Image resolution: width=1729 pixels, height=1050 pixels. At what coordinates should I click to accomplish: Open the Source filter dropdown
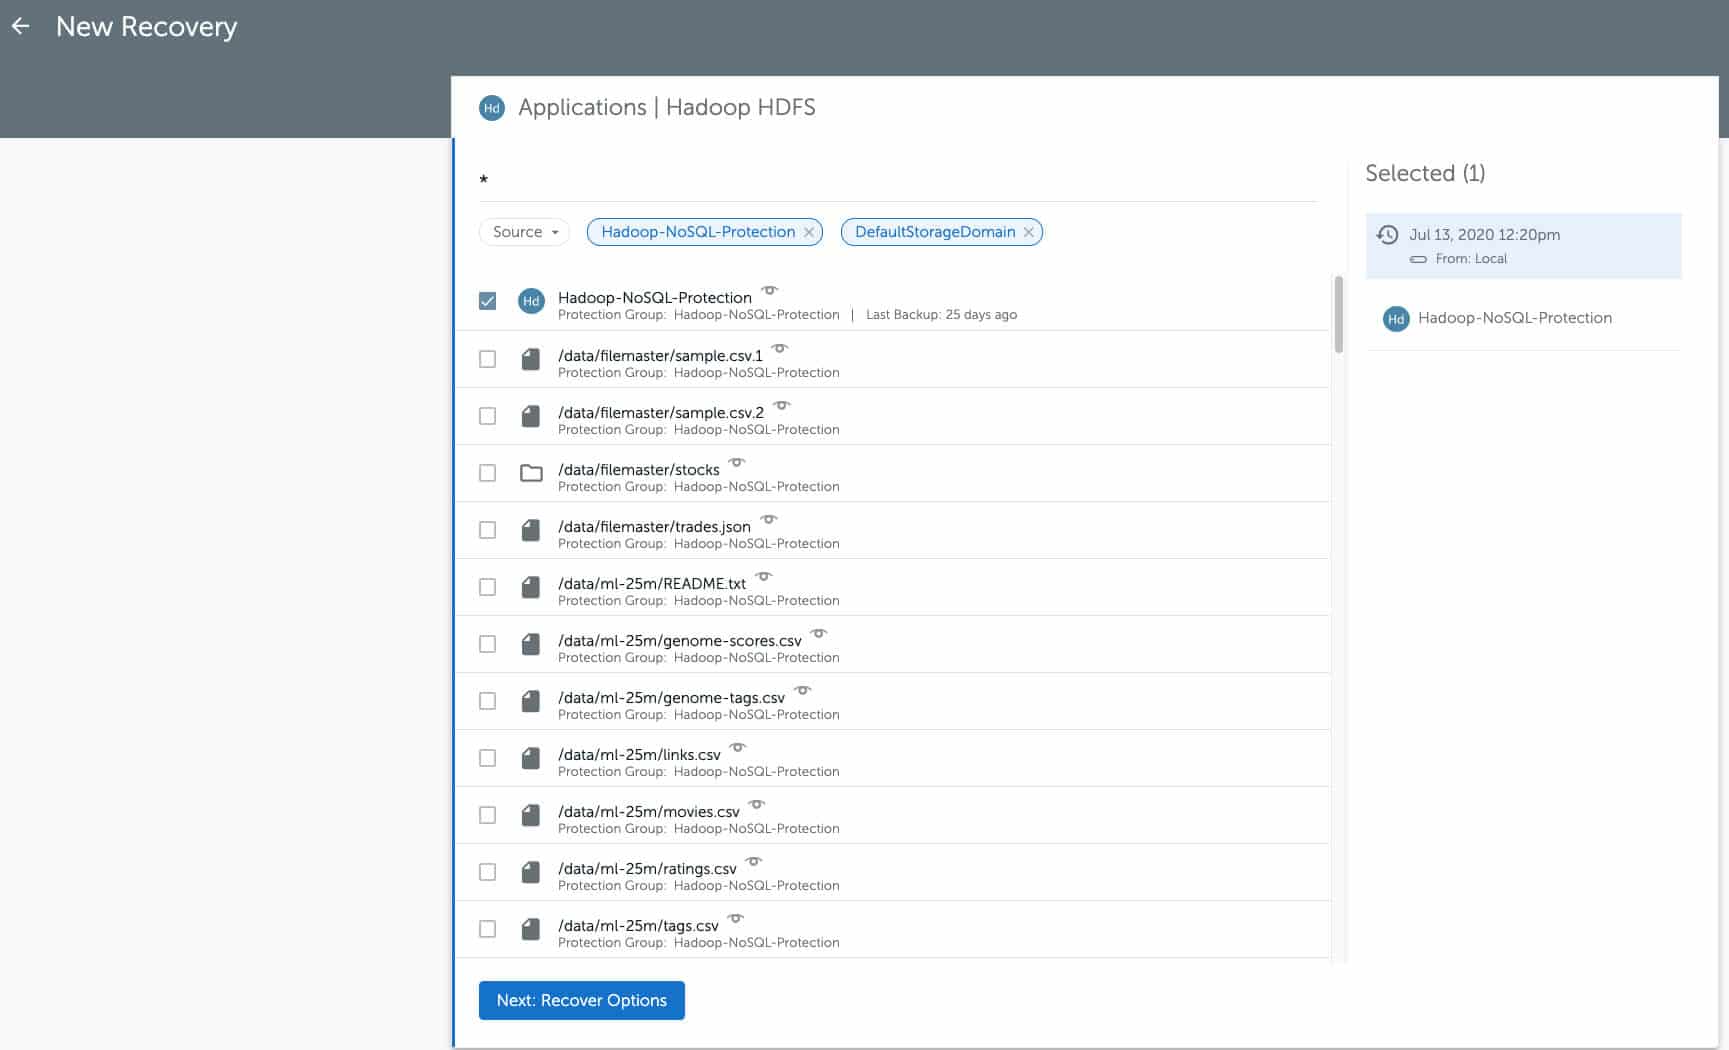click(x=524, y=232)
